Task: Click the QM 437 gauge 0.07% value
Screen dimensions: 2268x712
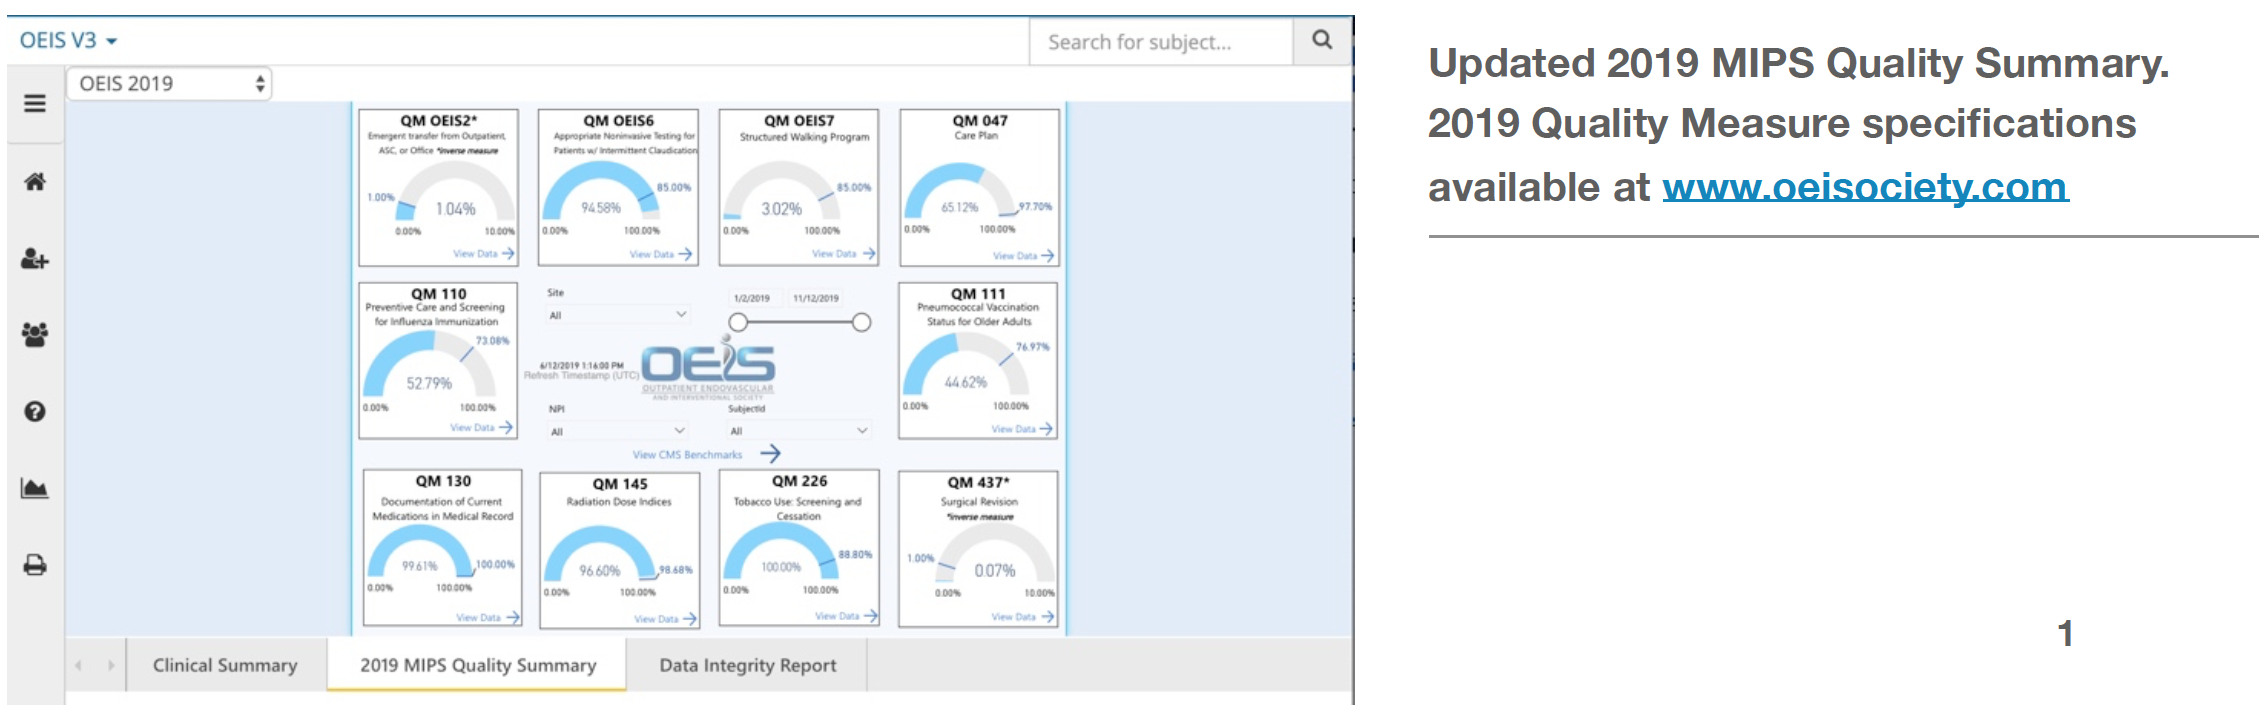Action: (995, 570)
